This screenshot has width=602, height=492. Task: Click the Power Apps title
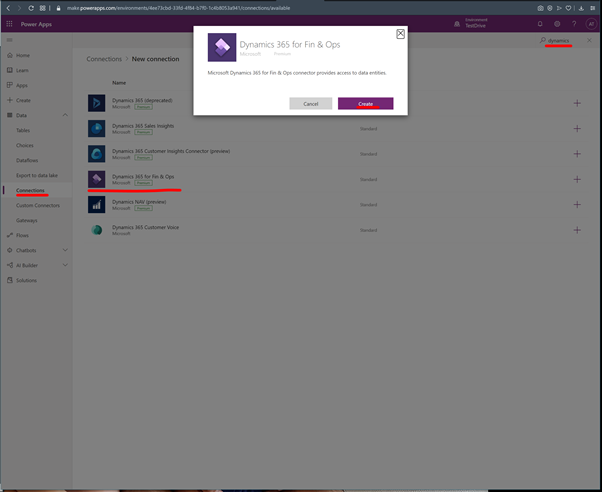pos(36,24)
